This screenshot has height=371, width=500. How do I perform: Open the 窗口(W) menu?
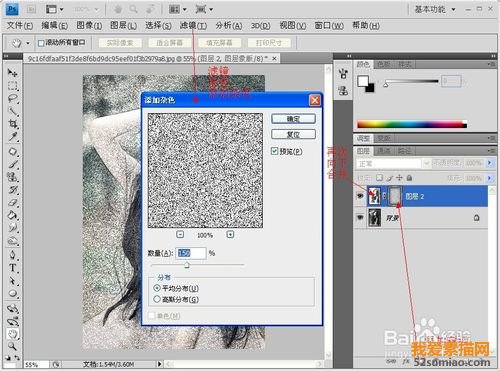pyautogui.click(x=329, y=25)
